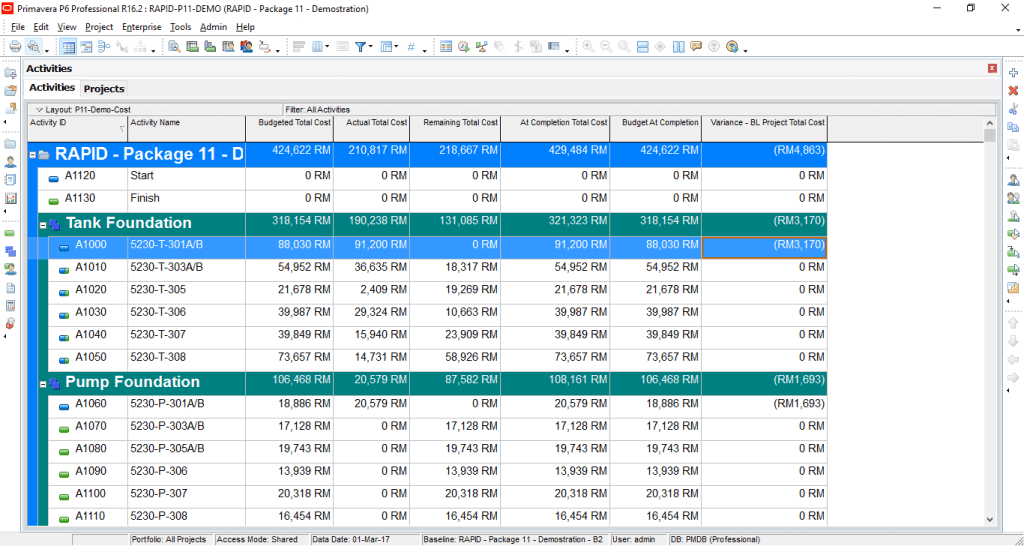Open Resources person icon in left sidebar
The width and height of the screenshot is (1024, 546).
point(10,162)
